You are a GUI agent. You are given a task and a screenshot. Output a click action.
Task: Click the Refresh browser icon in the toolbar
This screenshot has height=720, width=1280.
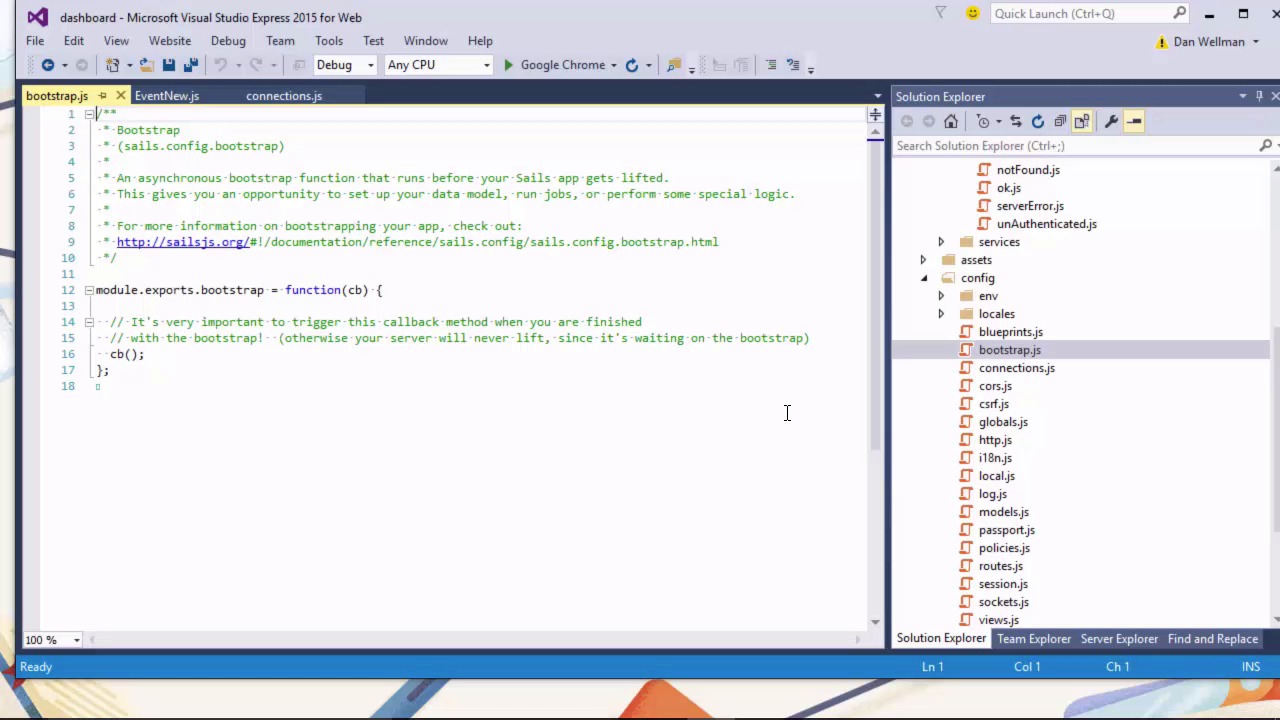tap(632, 65)
